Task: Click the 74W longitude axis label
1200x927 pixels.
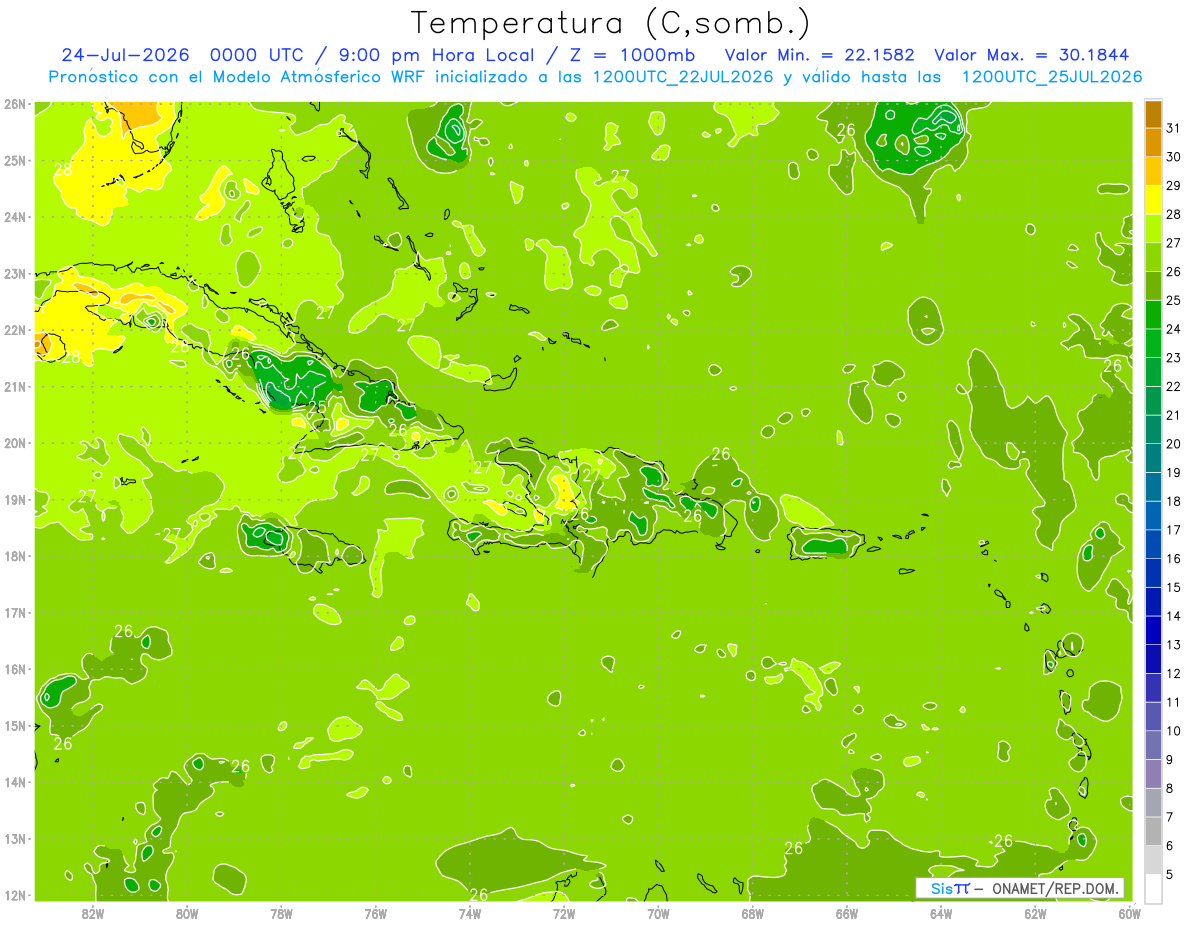Action: pyautogui.click(x=470, y=912)
